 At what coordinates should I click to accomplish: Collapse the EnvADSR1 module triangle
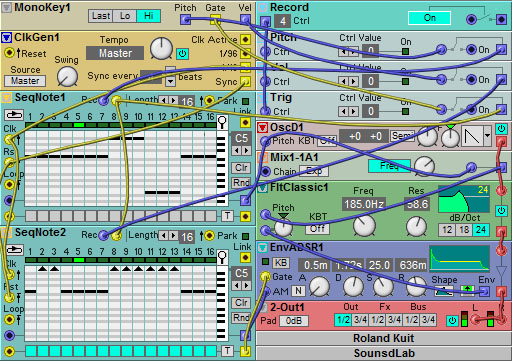(x=263, y=247)
